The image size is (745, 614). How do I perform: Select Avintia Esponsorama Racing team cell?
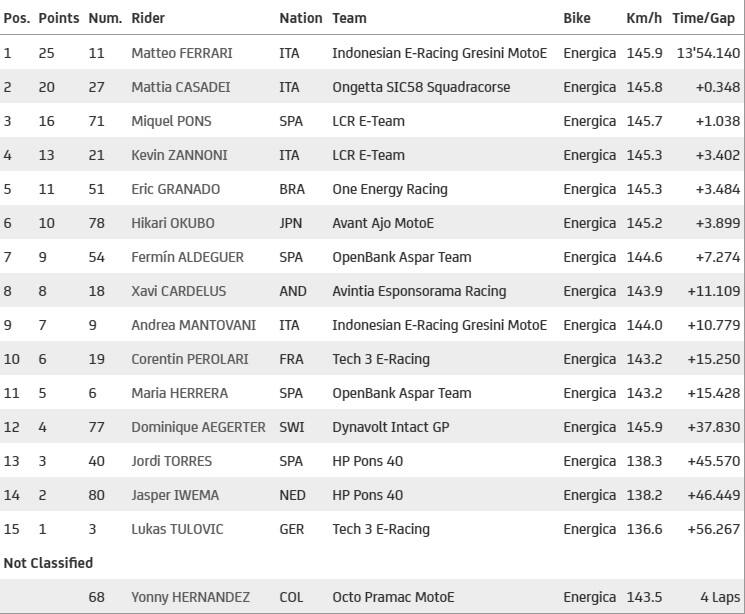pos(419,291)
